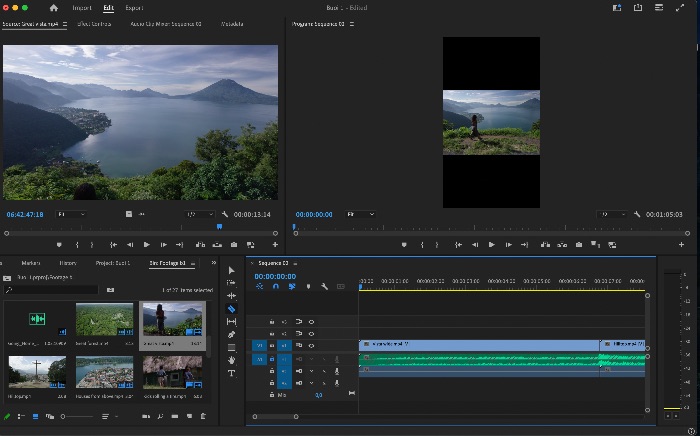Click Insert in the Source monitor
This screenshot has height=436, width=700.
[x=200, y=245]
